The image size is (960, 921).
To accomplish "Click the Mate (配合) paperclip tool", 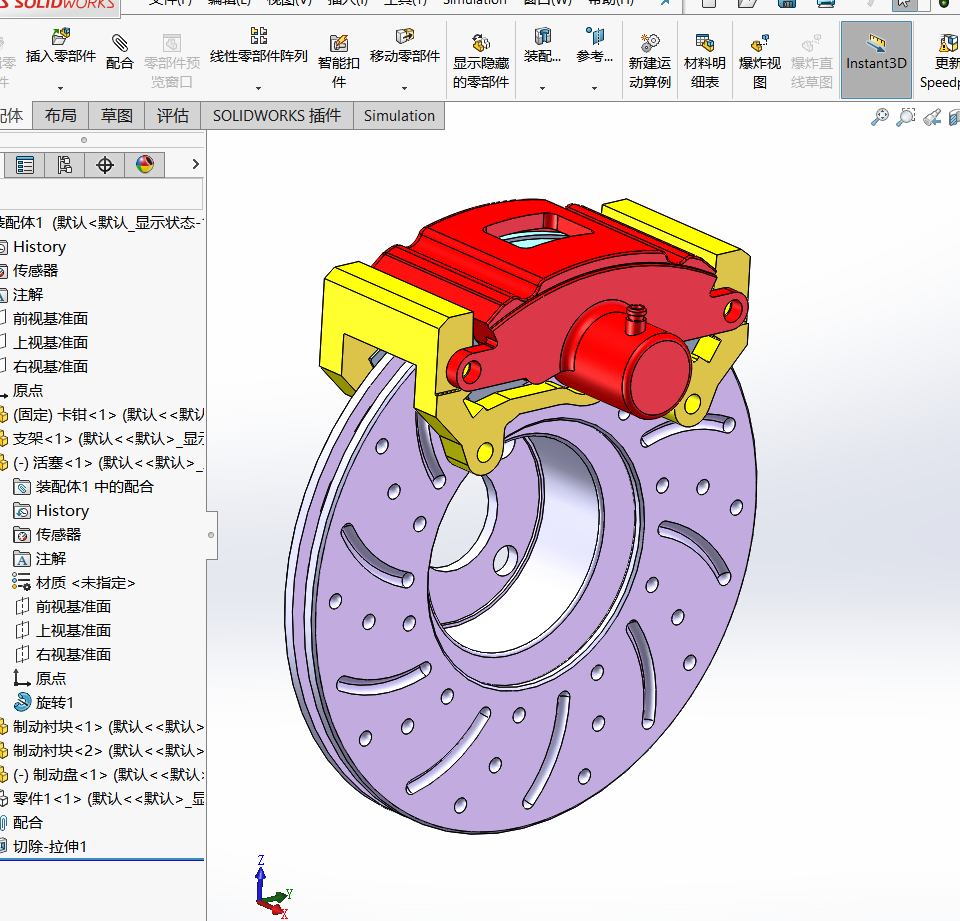I will 119,52.
